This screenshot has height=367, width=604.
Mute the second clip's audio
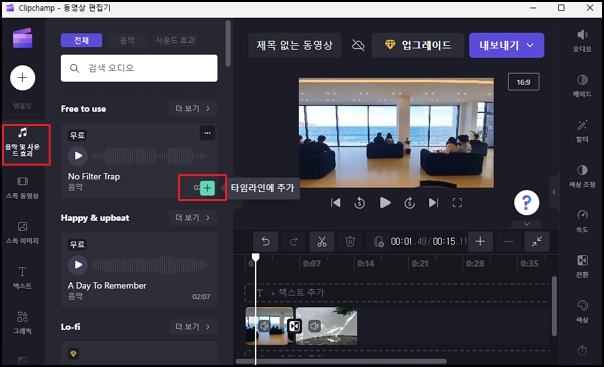[x=314, y=326]
